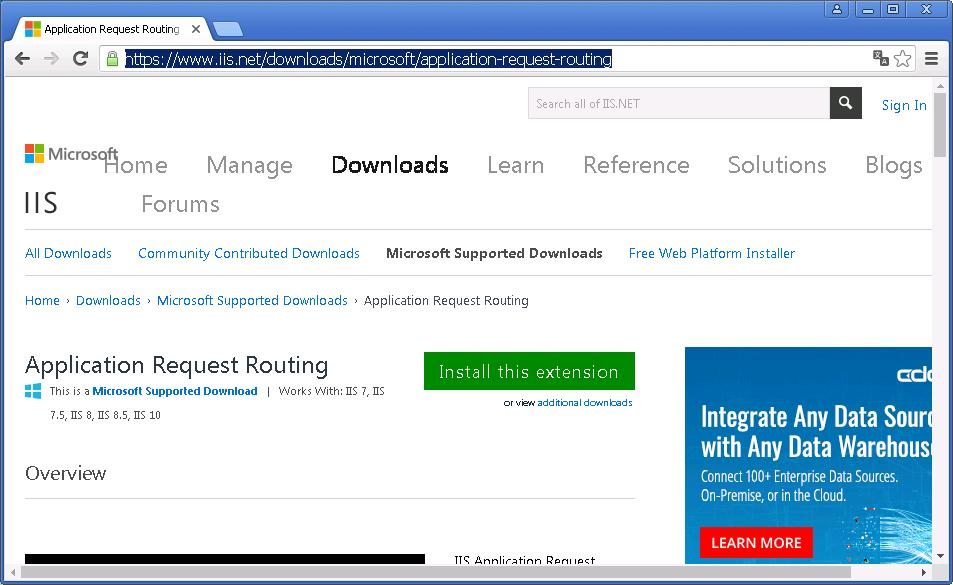Image resolution: width=953 pixels, height=585 pixels.
Task: Click the Downloads breadcrumb link
Action: pos(108,301)
